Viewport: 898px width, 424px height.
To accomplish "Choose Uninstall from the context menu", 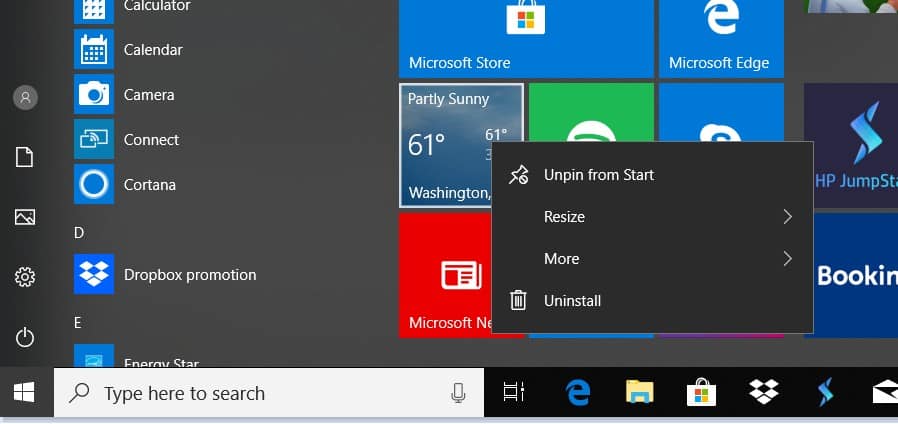I will point(652,300).
